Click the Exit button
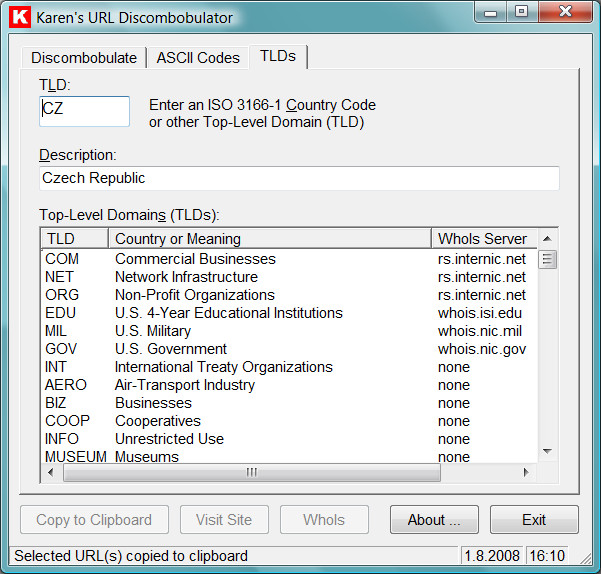The image size is (601, 574). [534, 520]
